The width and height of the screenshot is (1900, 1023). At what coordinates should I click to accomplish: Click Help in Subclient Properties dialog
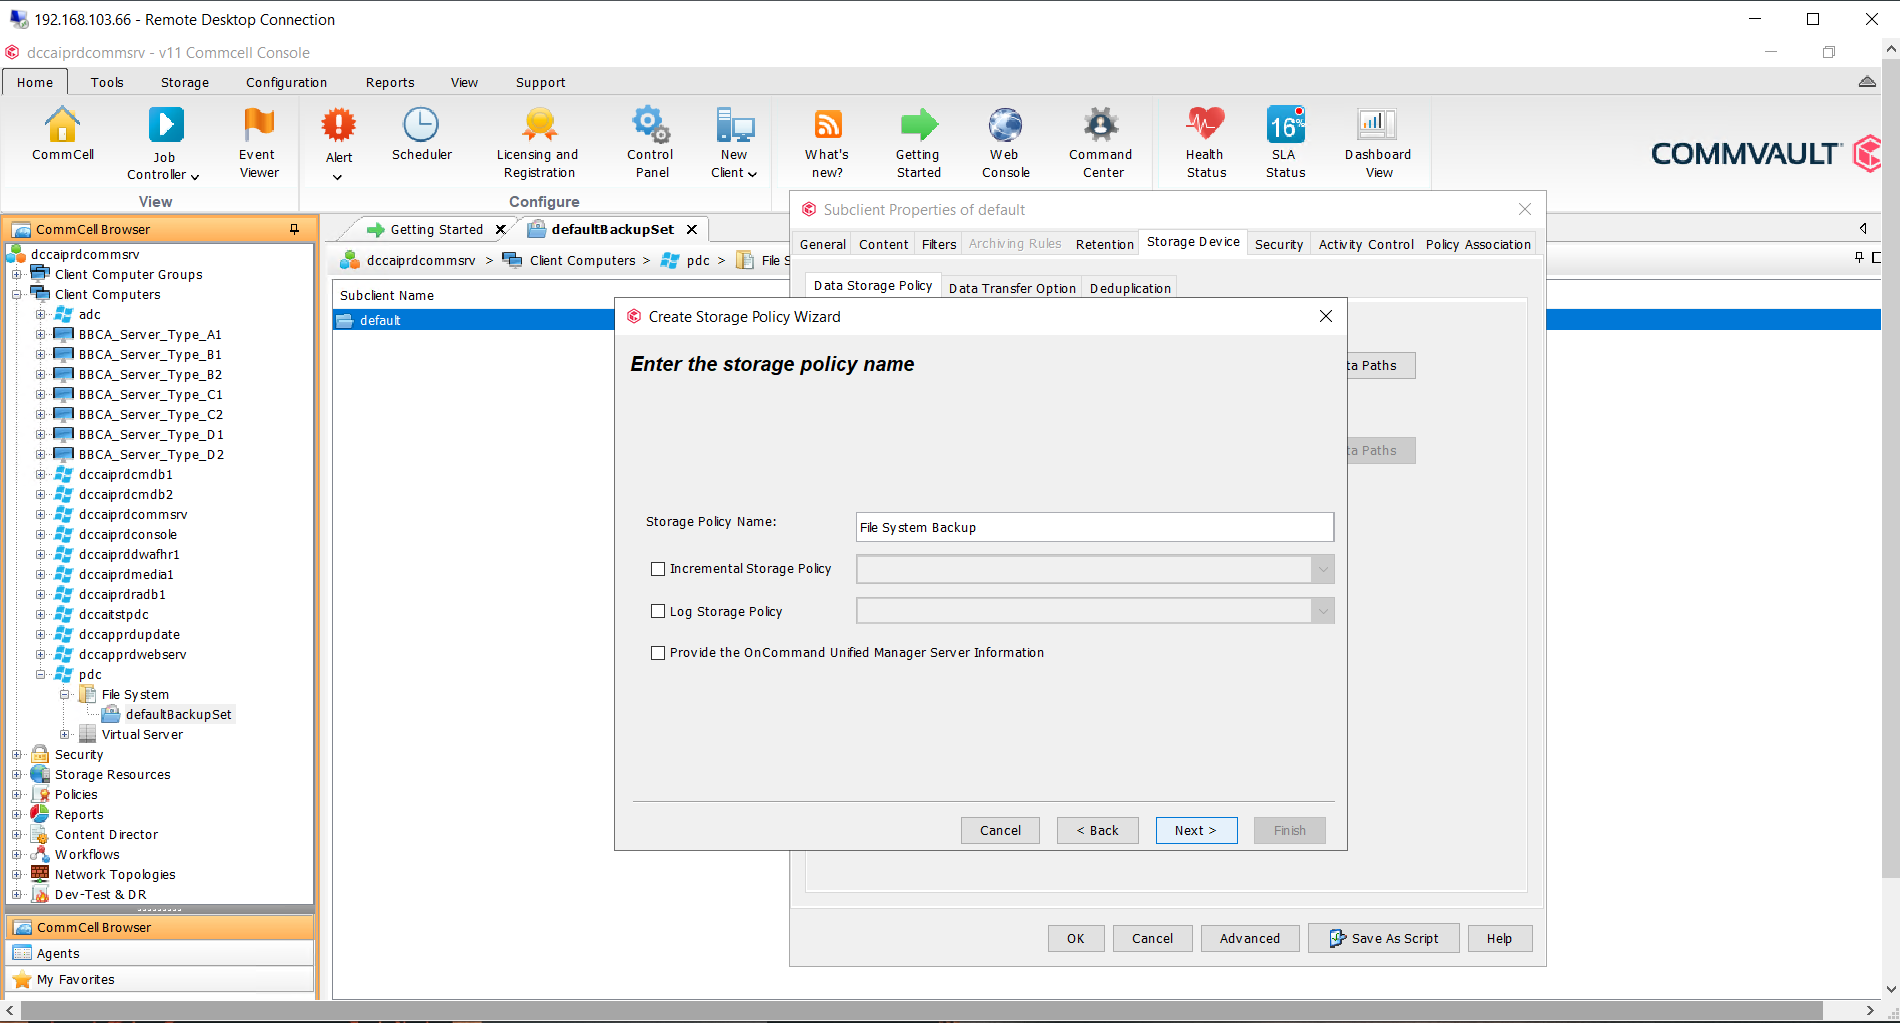pos(1499,938)
